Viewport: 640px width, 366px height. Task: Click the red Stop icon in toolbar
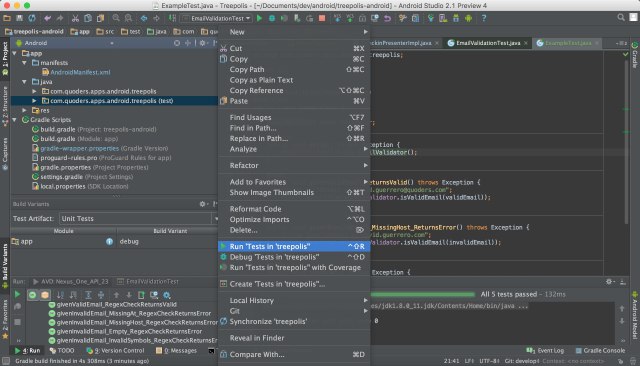point(322,18)
